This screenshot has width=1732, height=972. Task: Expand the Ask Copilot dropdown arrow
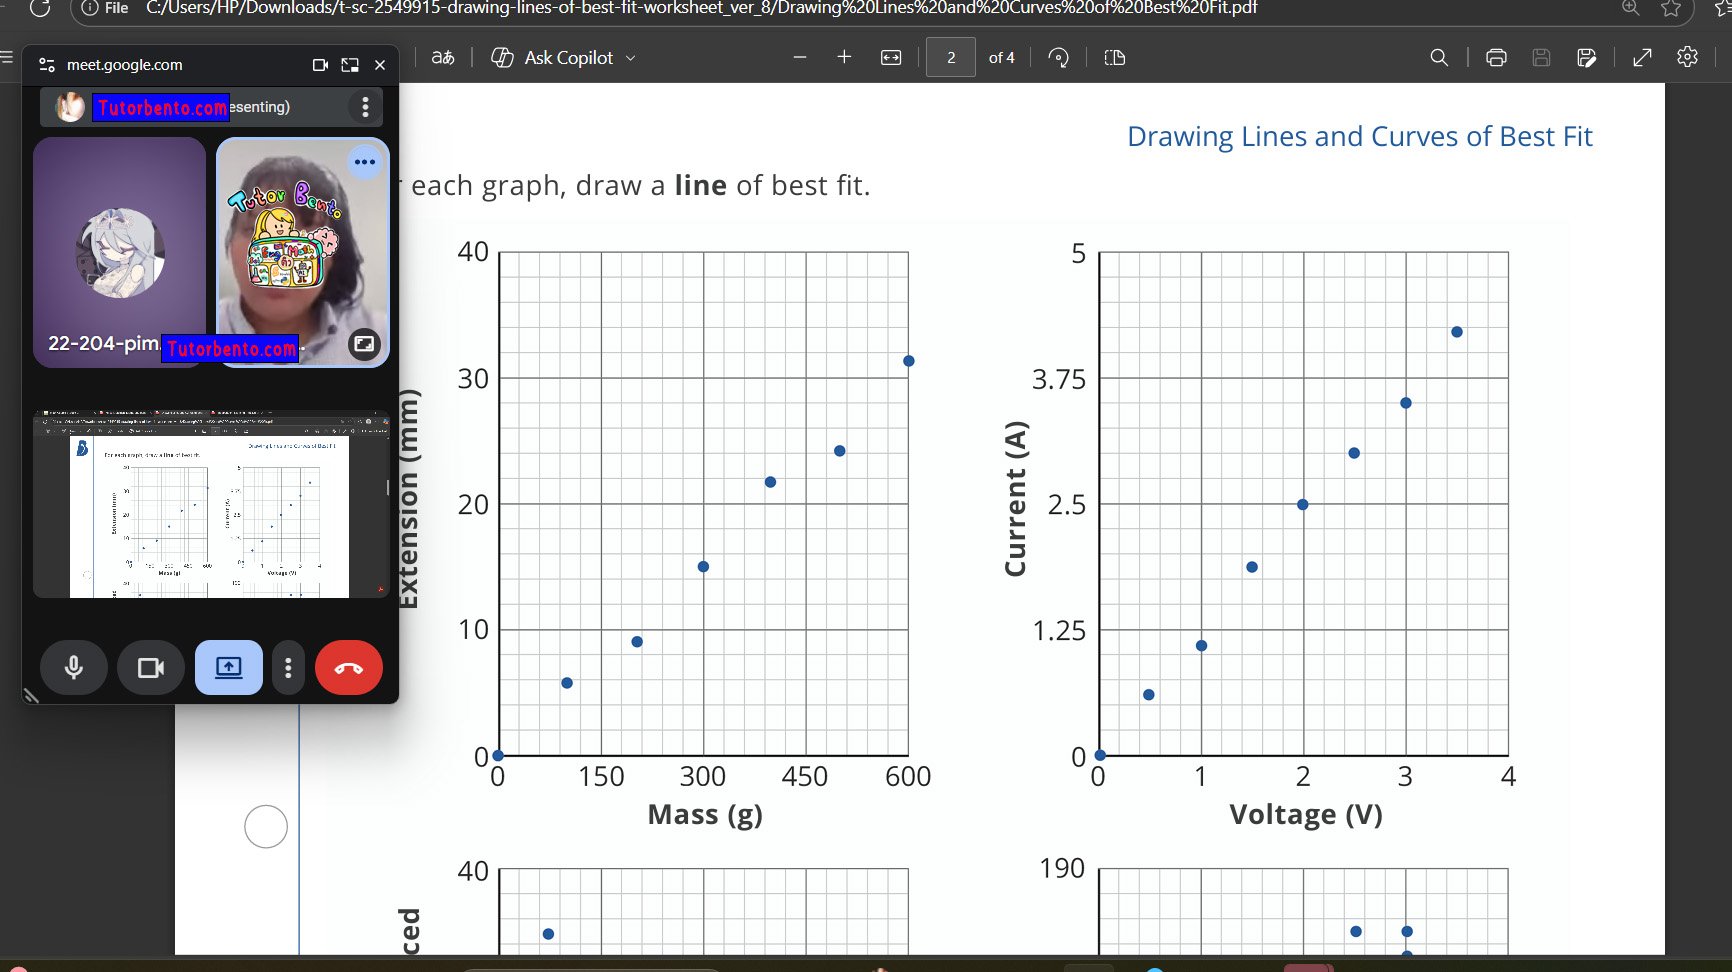(x=631, y=58)
